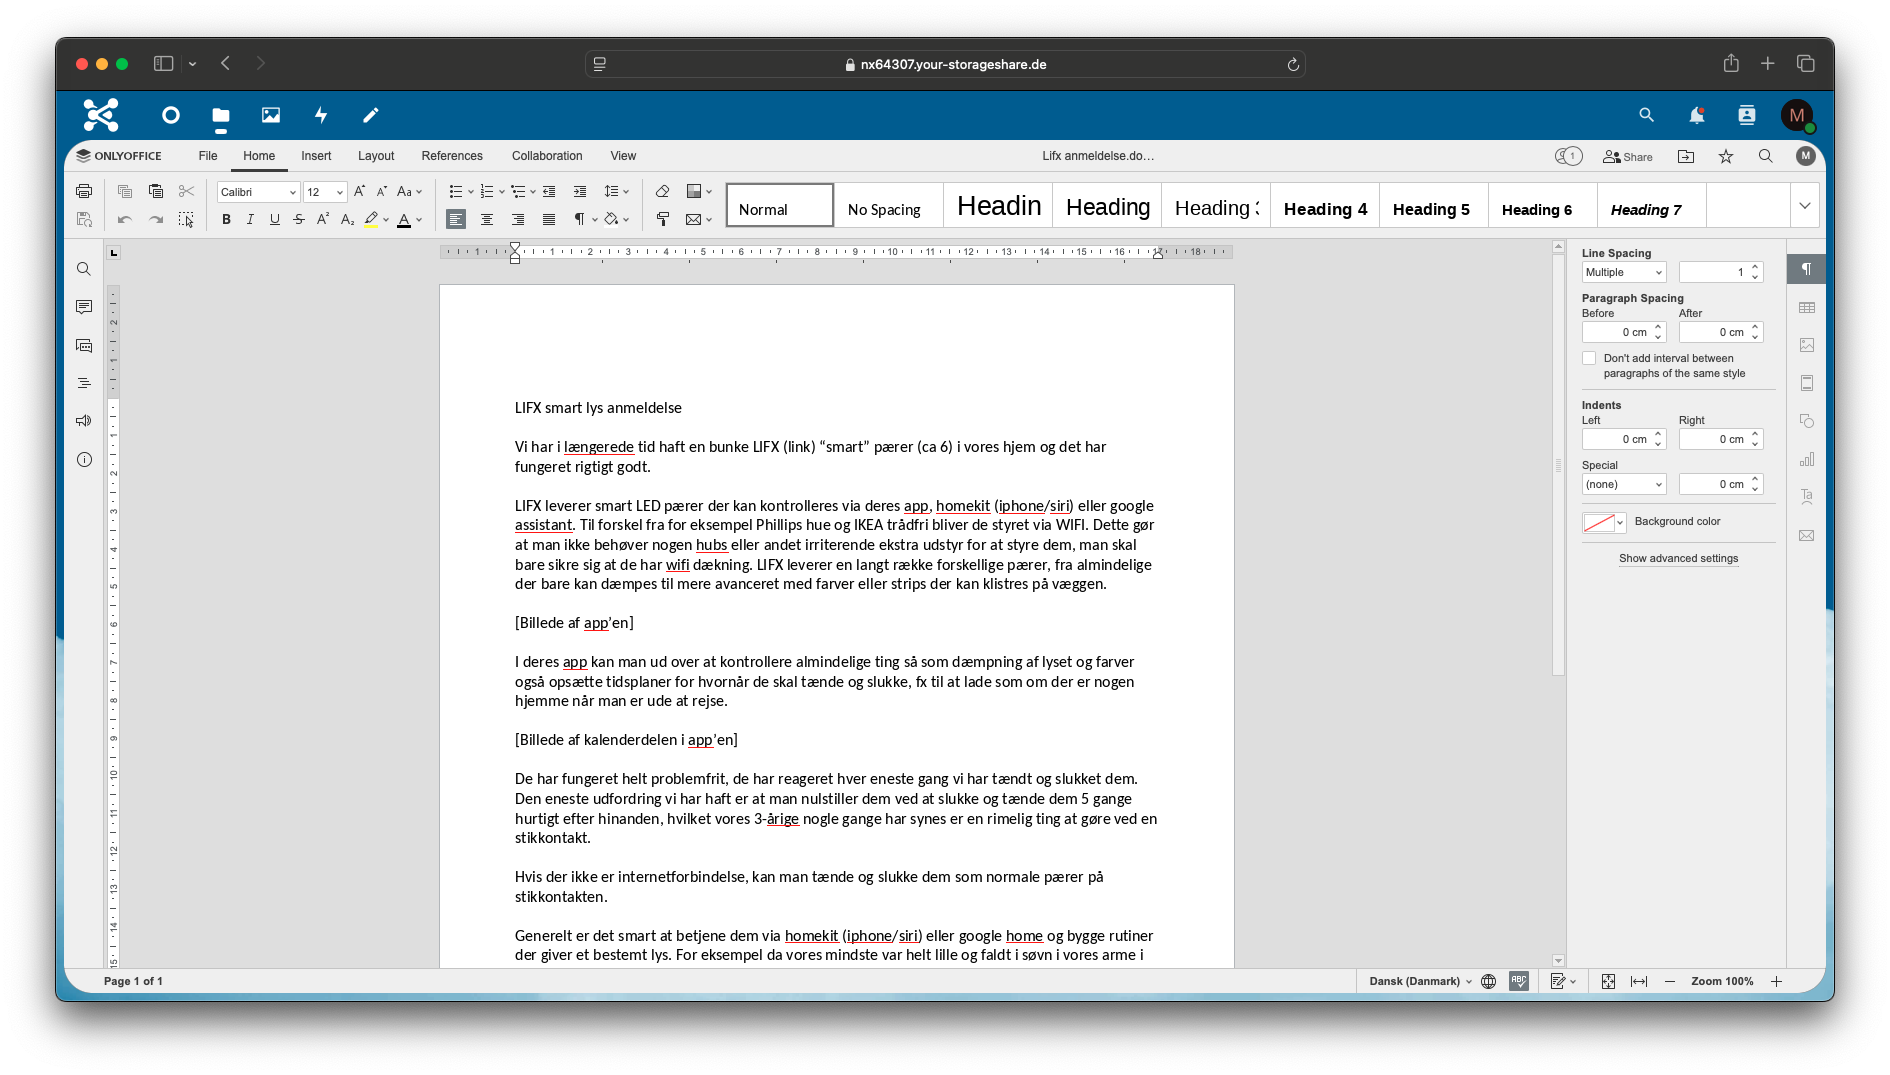Print the document using the printer icon
Screen dimensions: 1890x1075
84,191
